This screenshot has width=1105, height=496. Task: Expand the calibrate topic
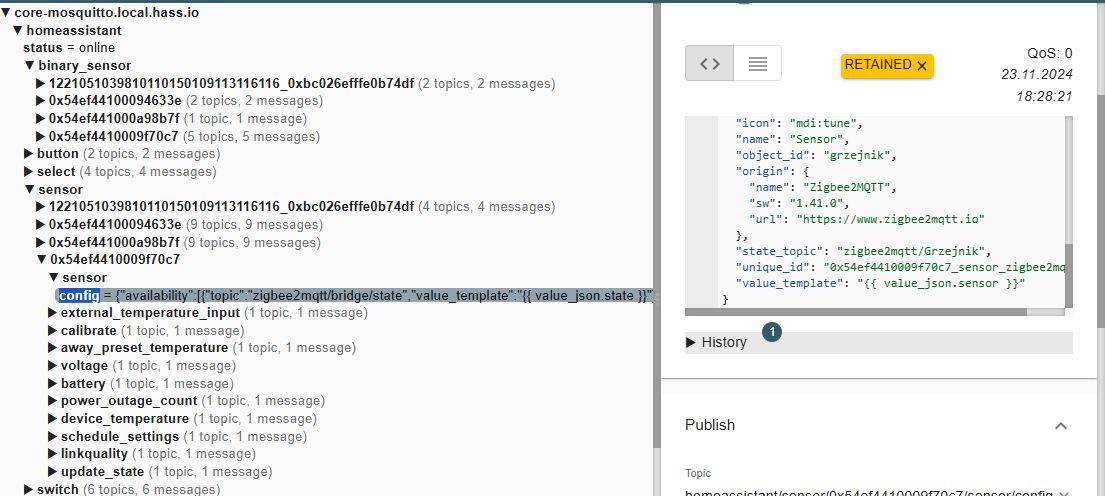(53, 330)
